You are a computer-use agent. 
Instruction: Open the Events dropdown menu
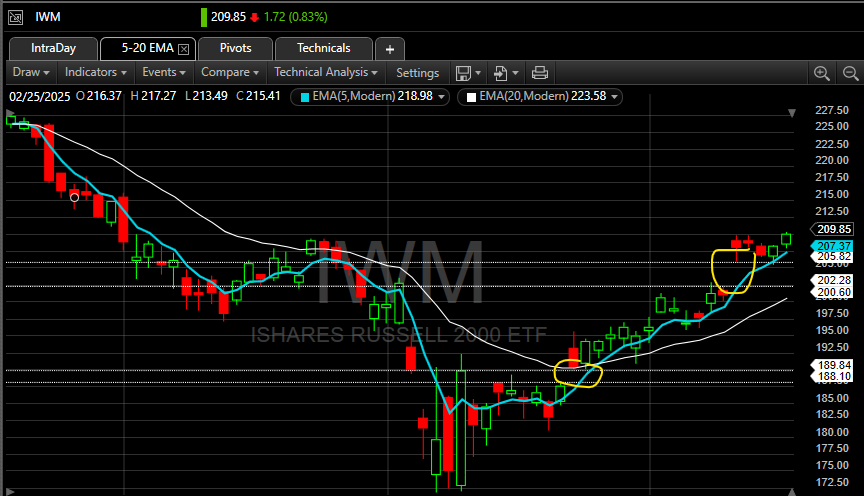coord(164,72)
